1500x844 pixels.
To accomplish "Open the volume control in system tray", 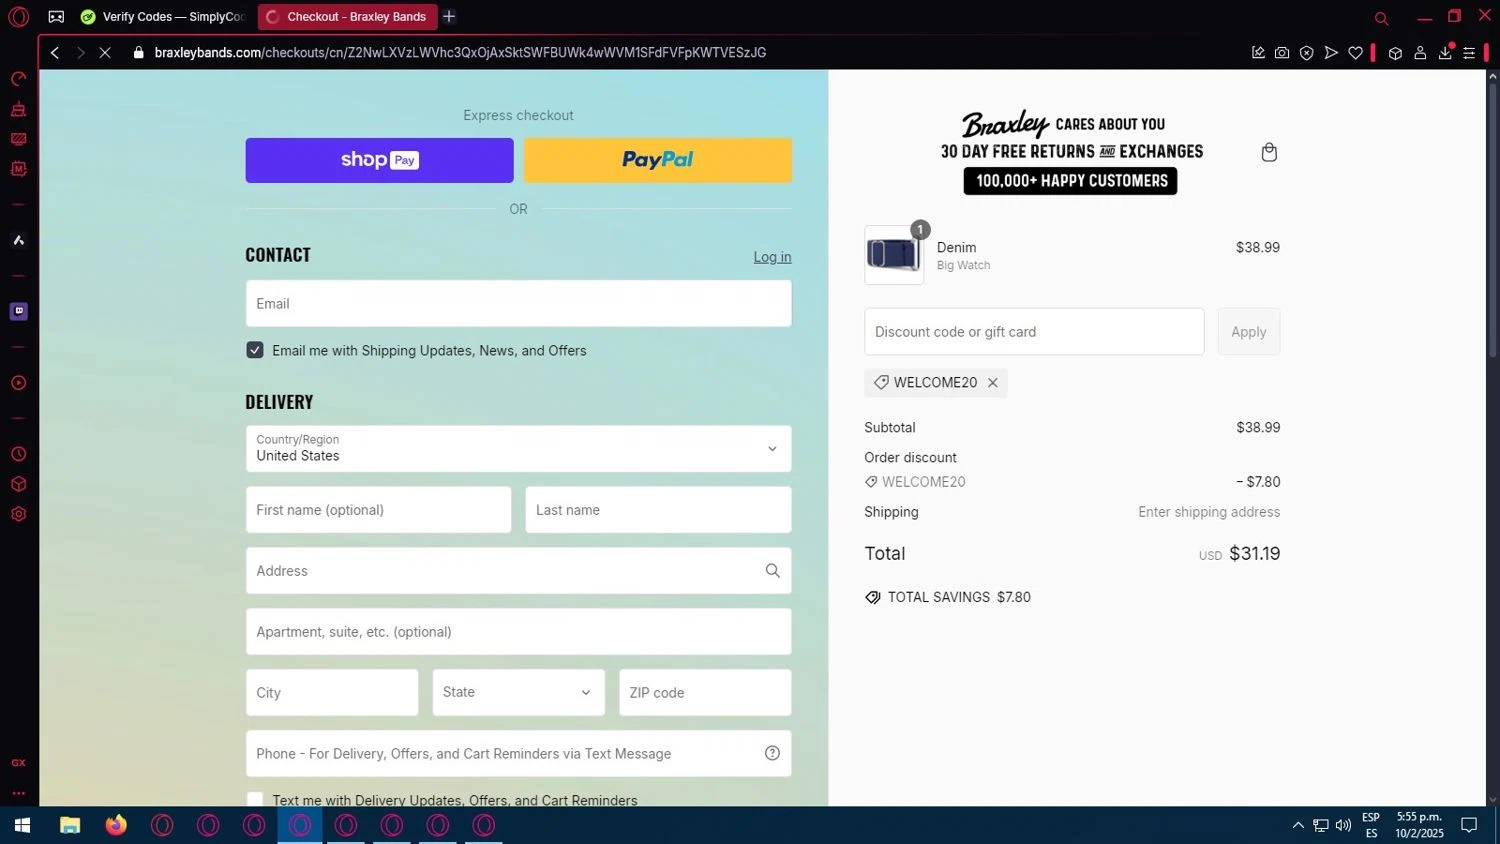I will click(1343, 825).
